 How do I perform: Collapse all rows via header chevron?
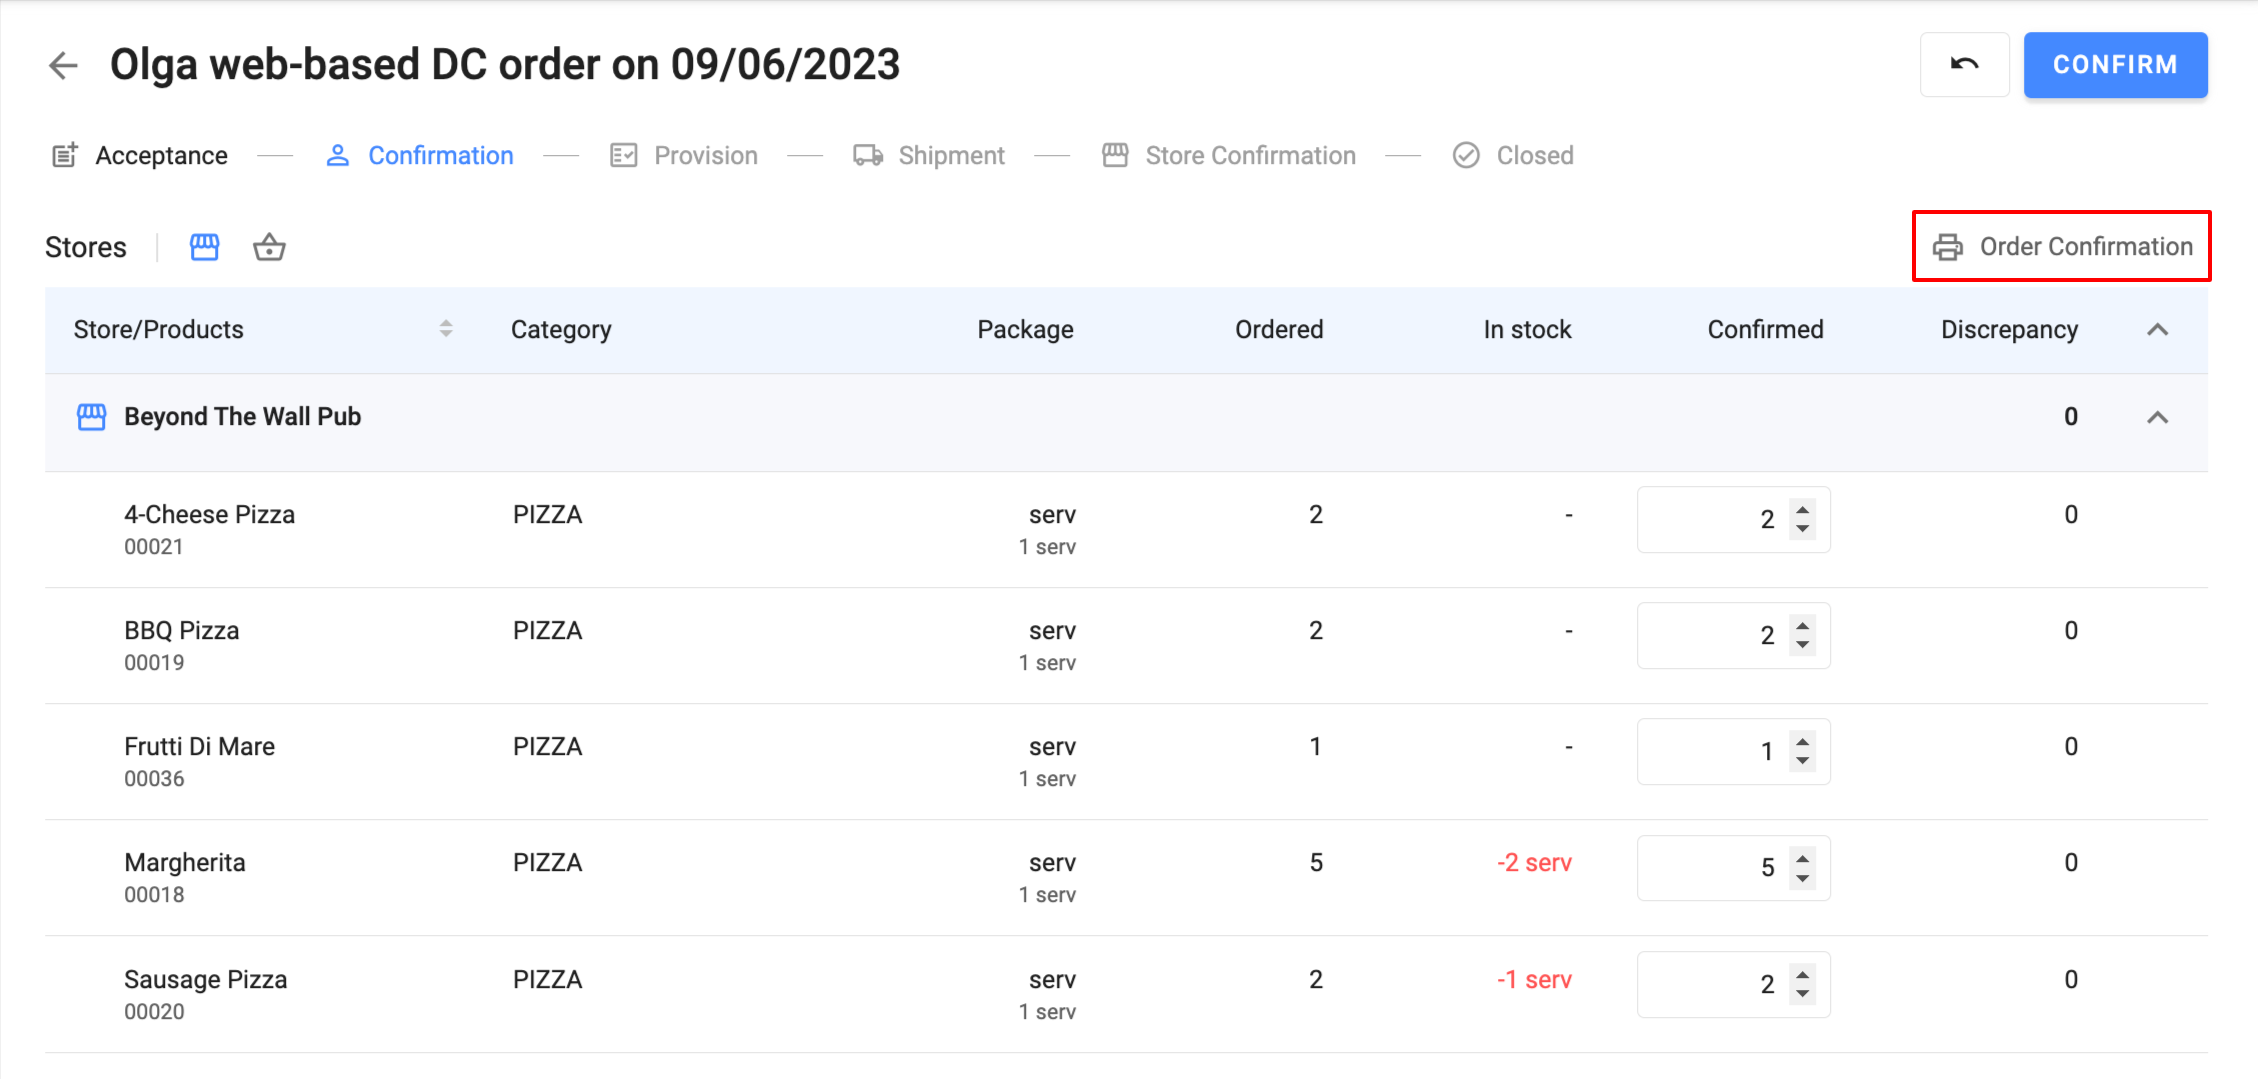pyautogui.click(x=2158, y=330)
